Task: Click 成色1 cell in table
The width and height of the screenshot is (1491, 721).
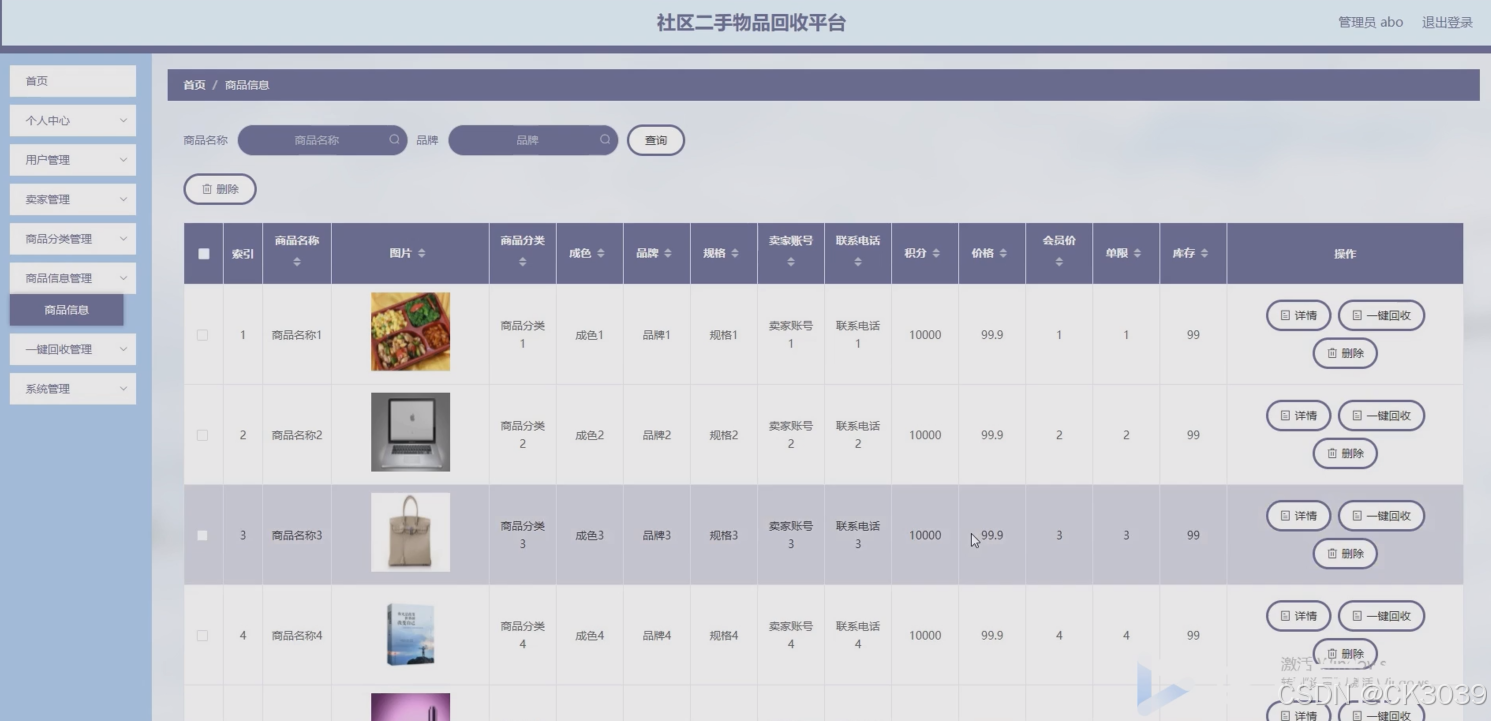Action: (x=590, y=335)
